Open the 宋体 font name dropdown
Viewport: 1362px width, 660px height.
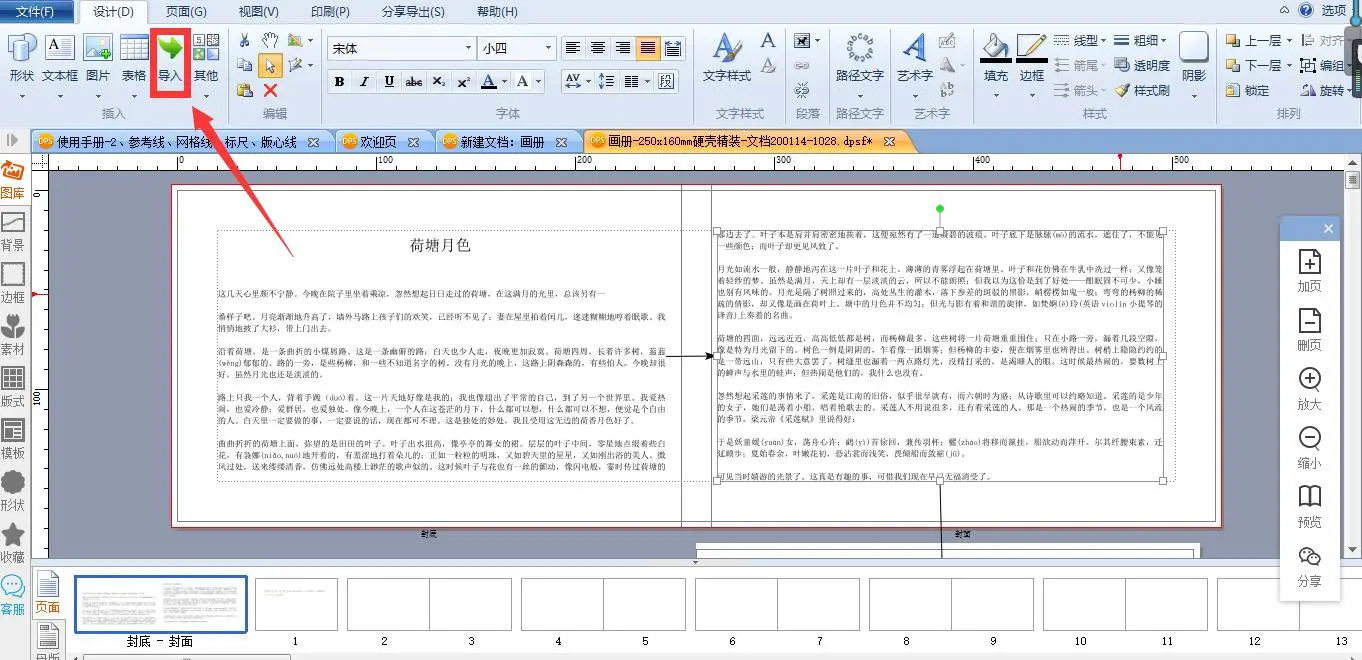tap(468, 48)
